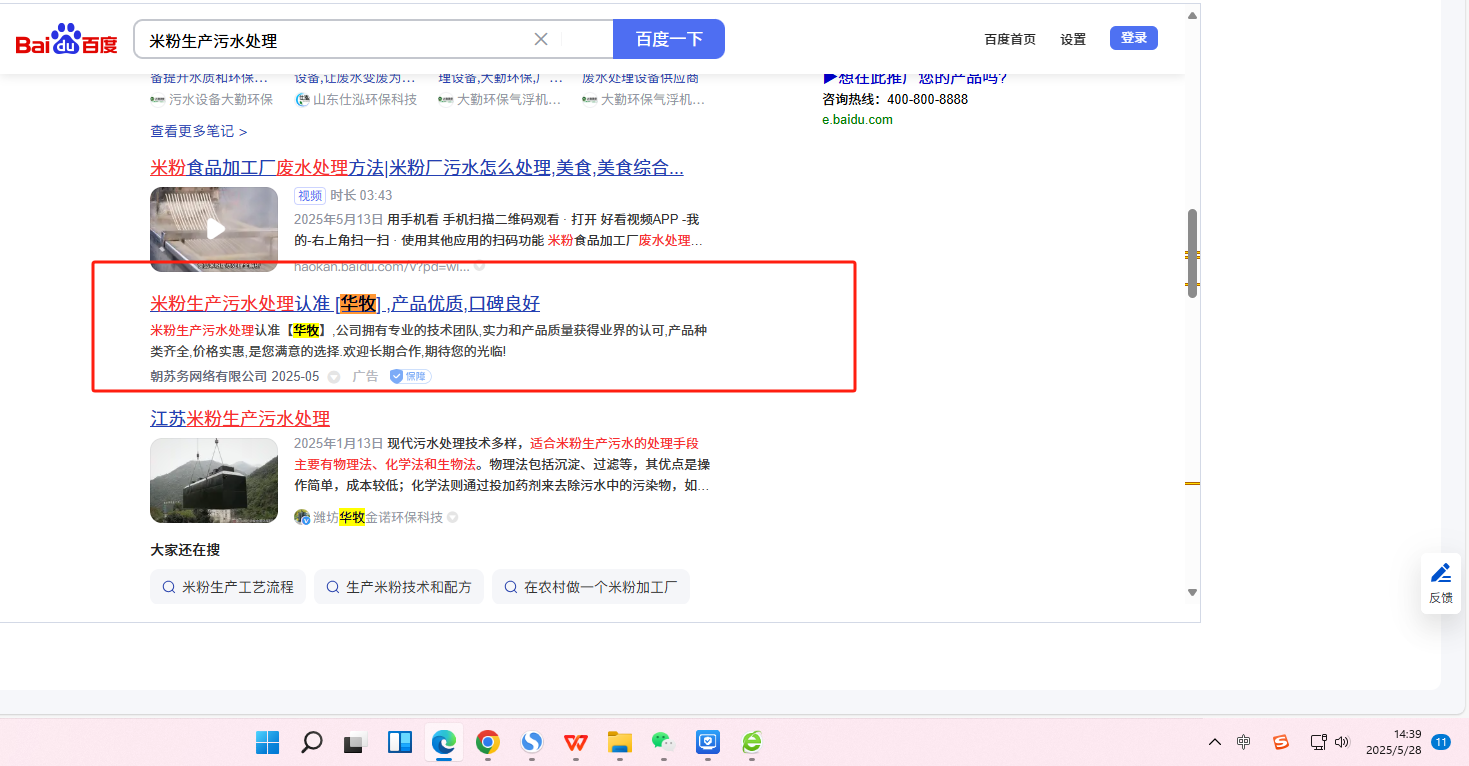Open the volume control in system tray
The height and width of the screenshot is (766, 1469).
[1342, 742]
